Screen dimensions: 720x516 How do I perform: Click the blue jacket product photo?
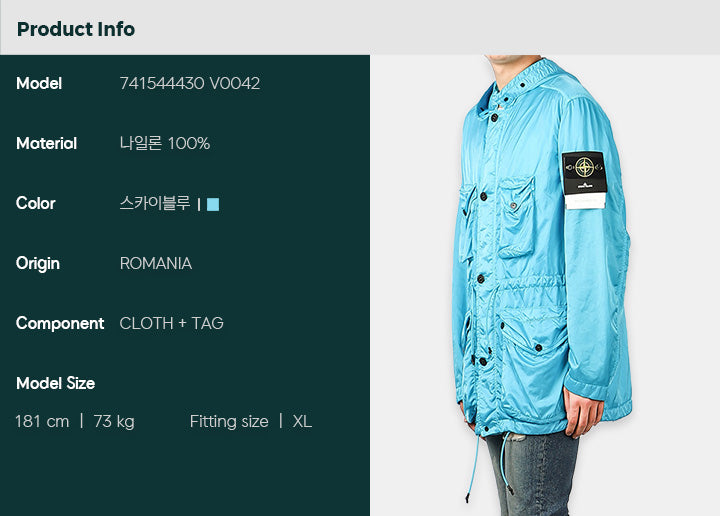tap(545, 285)
